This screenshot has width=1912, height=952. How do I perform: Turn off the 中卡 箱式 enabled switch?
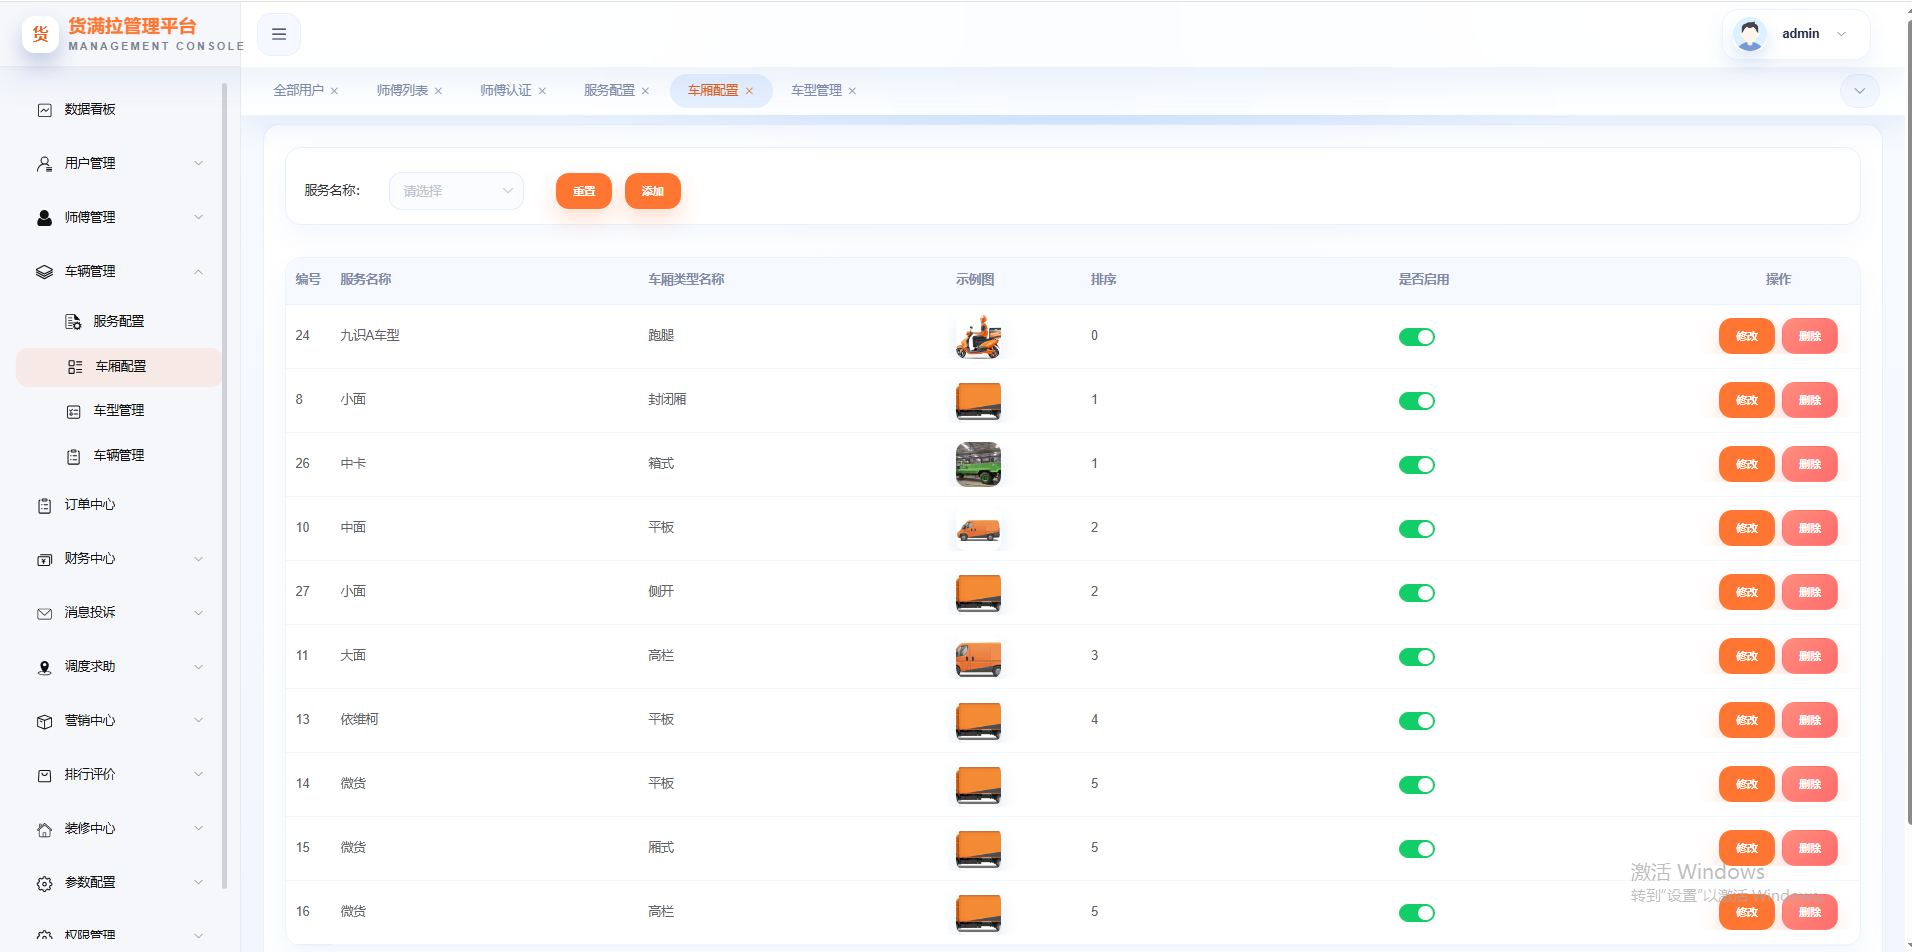tap(1416, 465)
